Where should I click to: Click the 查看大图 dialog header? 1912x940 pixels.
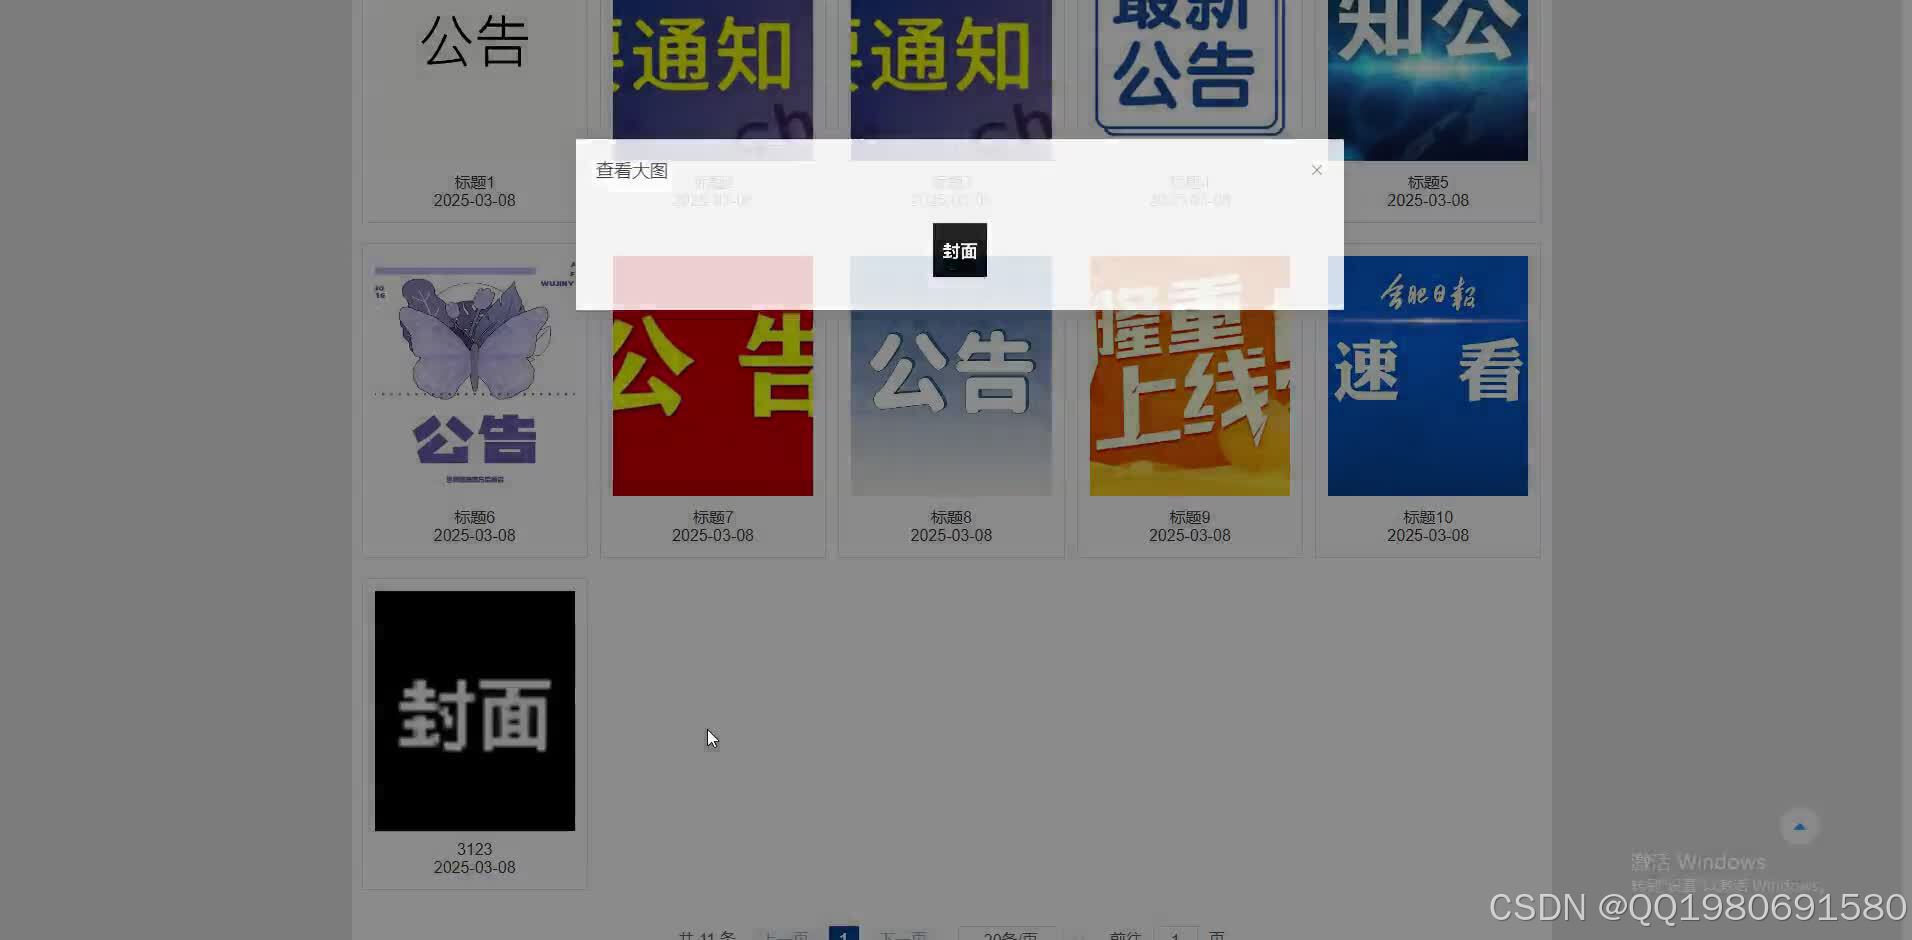[631, 170]
